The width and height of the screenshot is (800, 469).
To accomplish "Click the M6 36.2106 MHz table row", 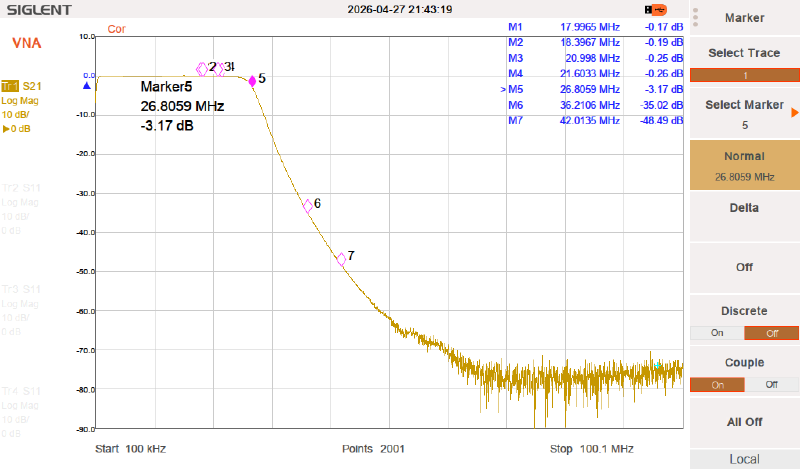I will (x=595, y=105).
